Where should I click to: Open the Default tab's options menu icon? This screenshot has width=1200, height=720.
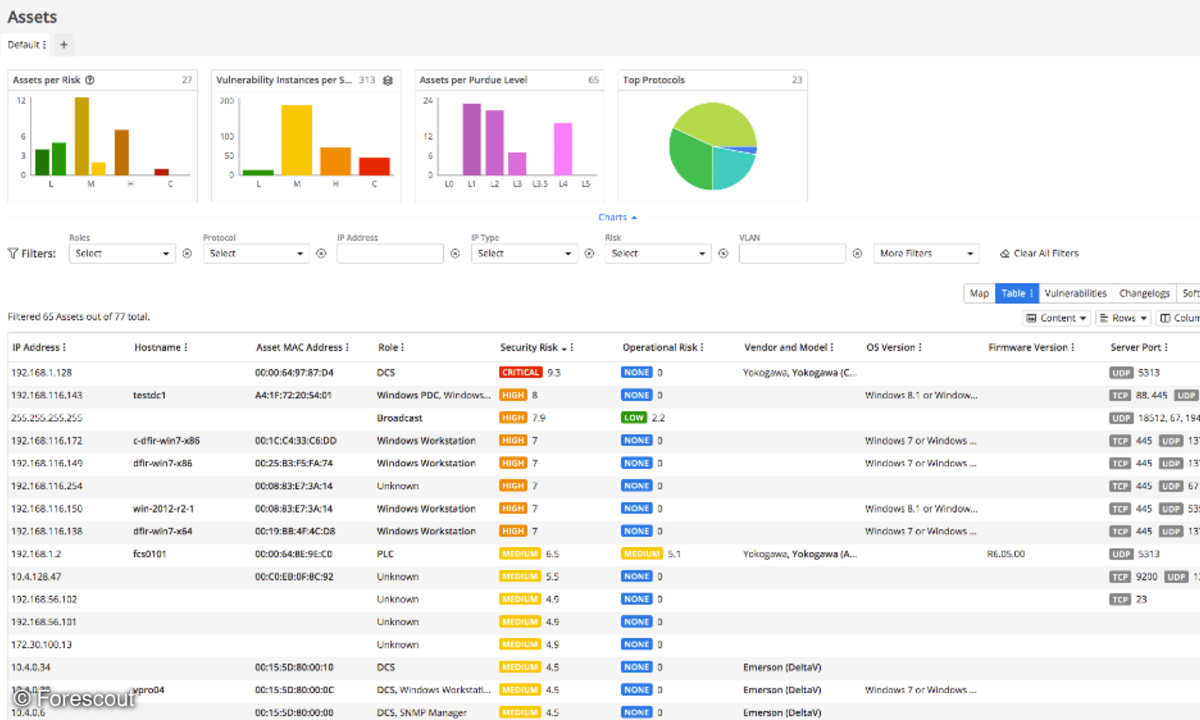45,45
